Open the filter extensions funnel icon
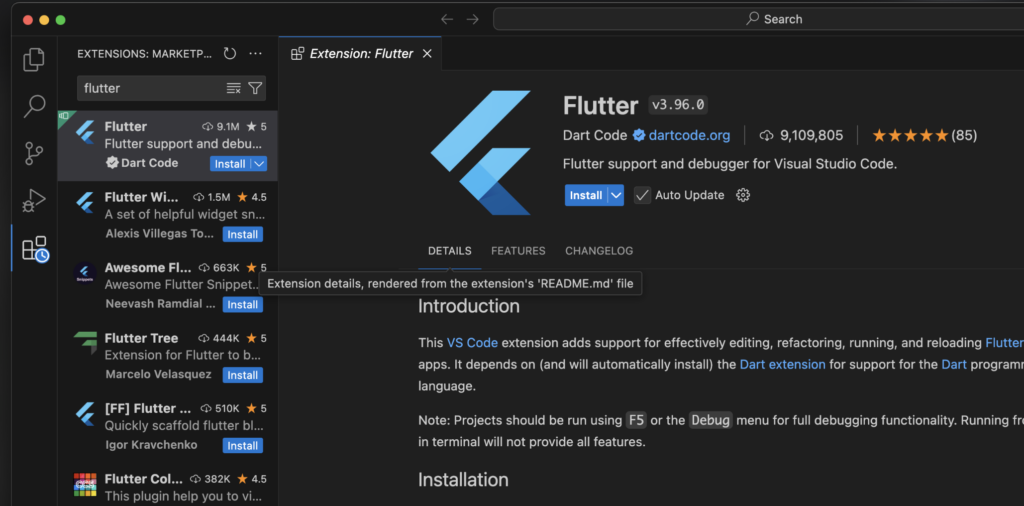Screen dimensions: 1024x506 pos(255,88)
